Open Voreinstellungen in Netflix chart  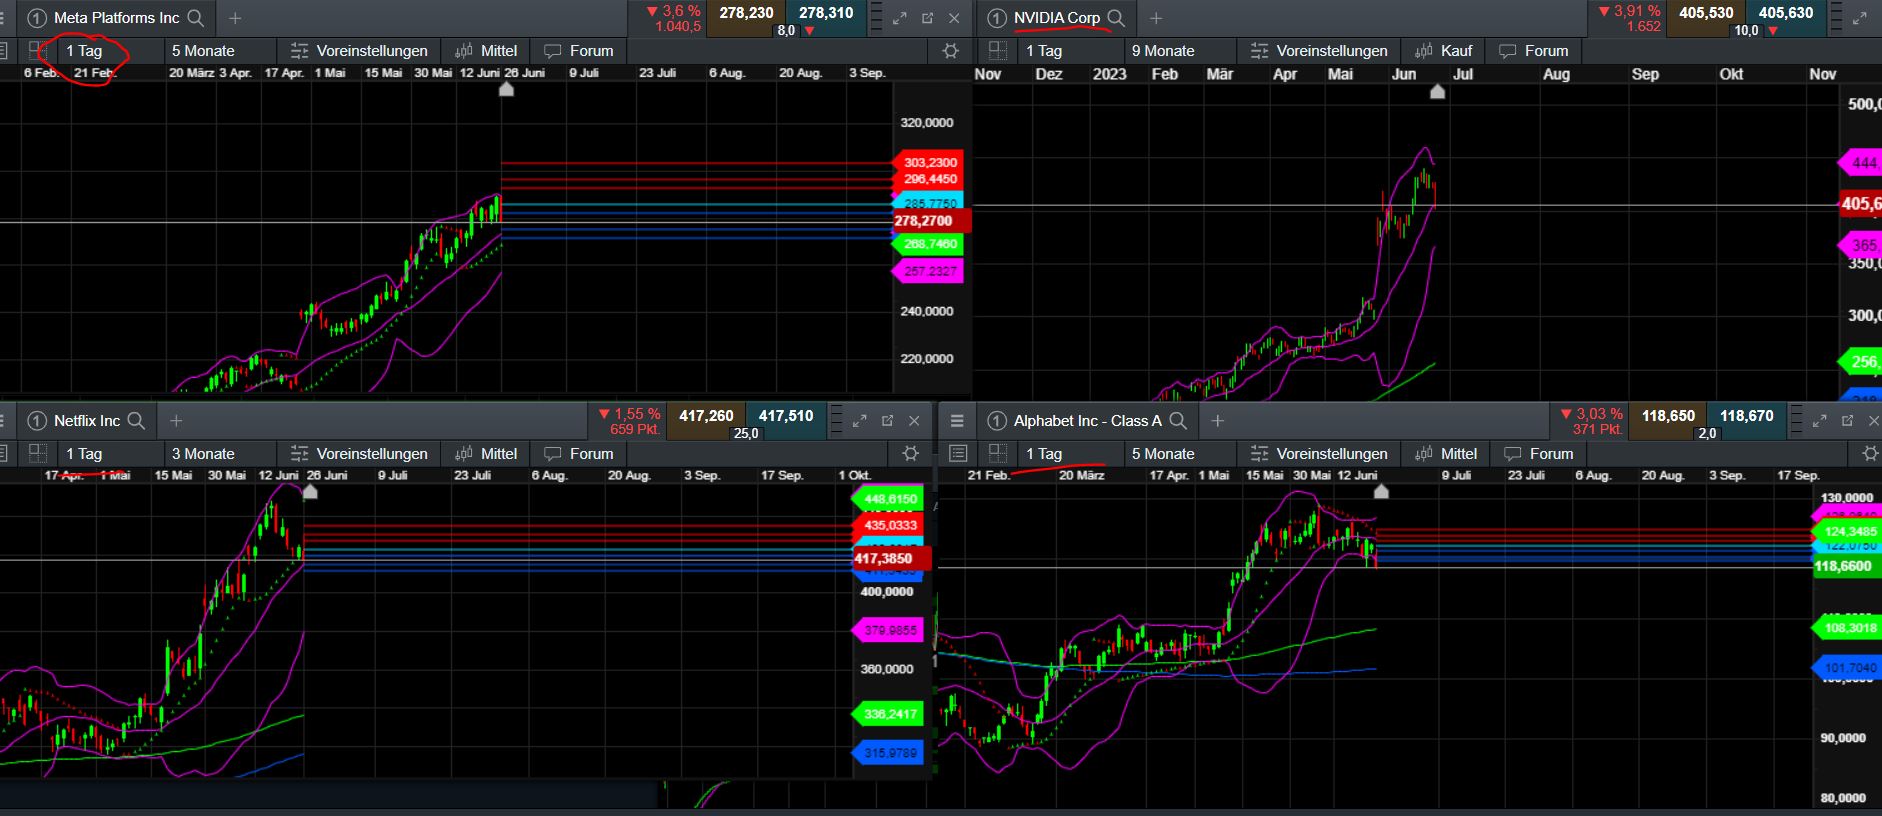point(359,453)
